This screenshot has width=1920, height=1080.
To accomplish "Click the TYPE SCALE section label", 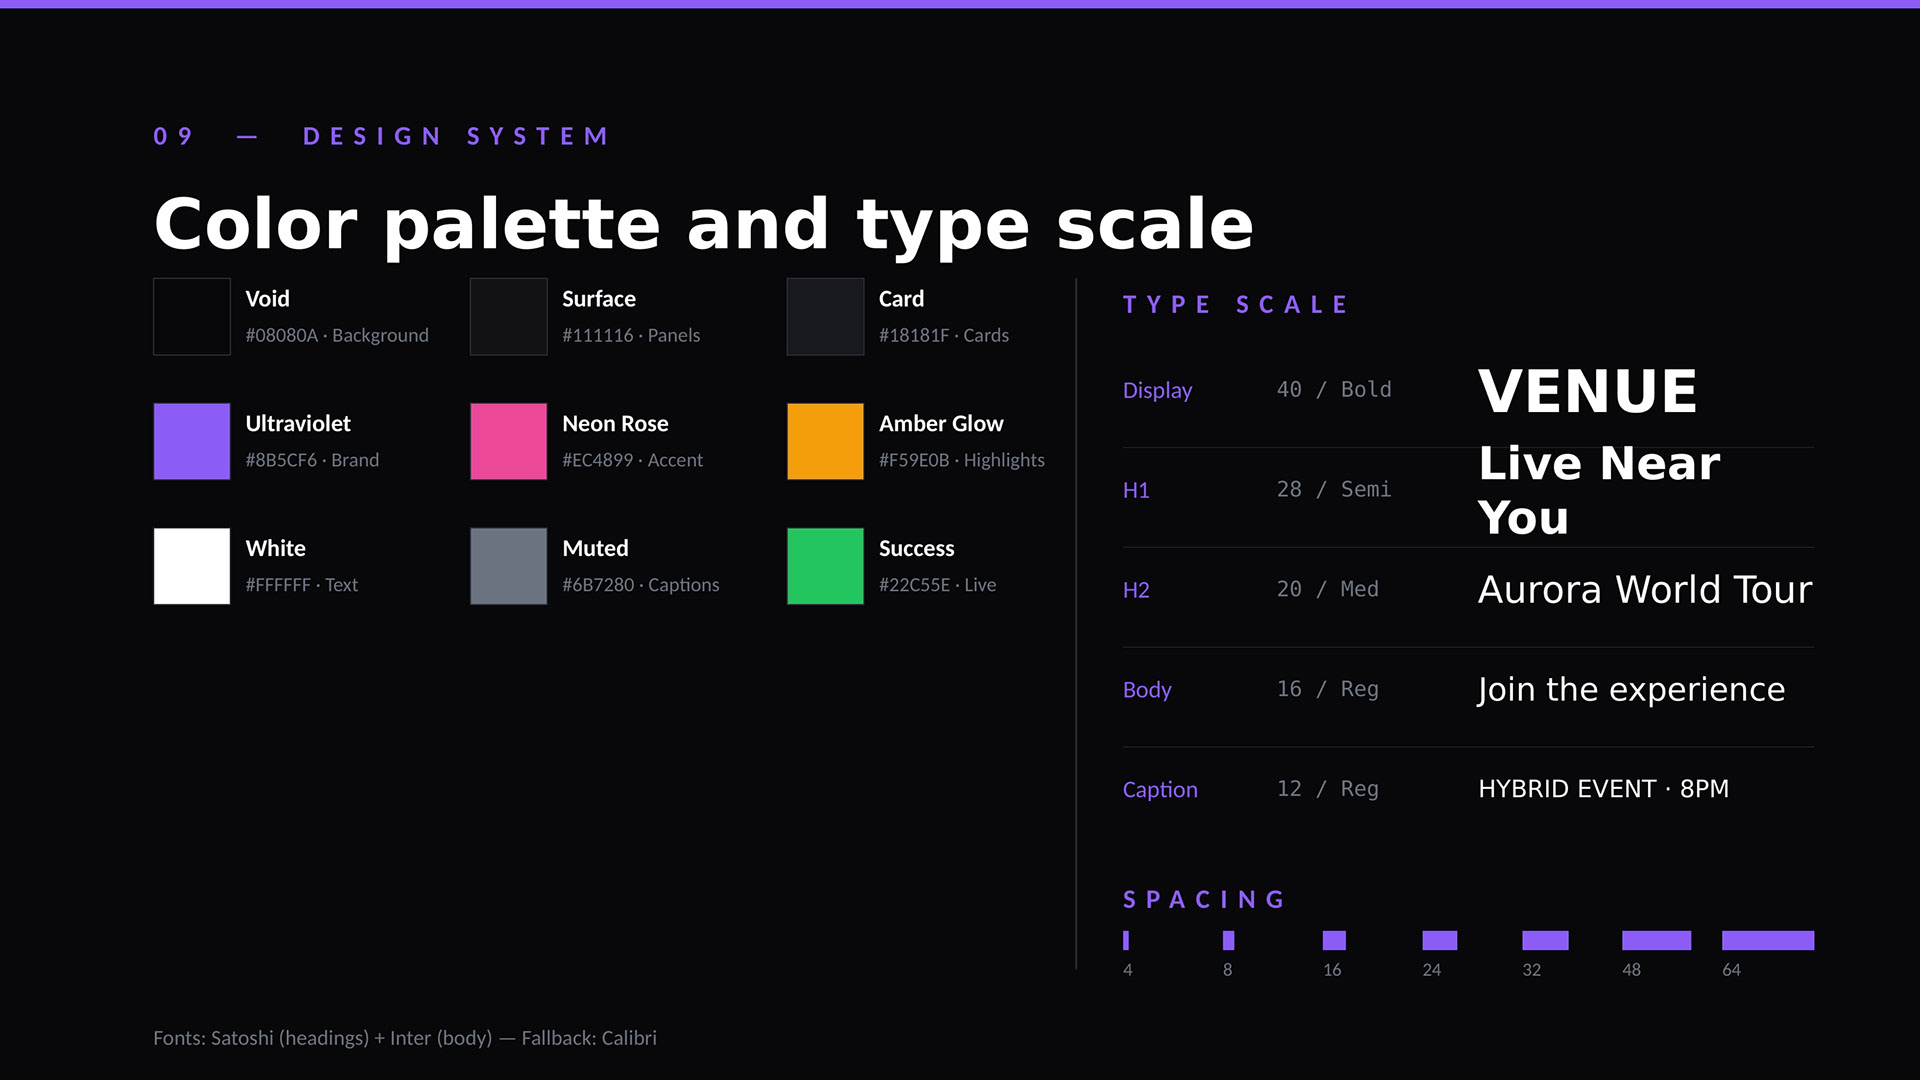I will point(1236,305).
